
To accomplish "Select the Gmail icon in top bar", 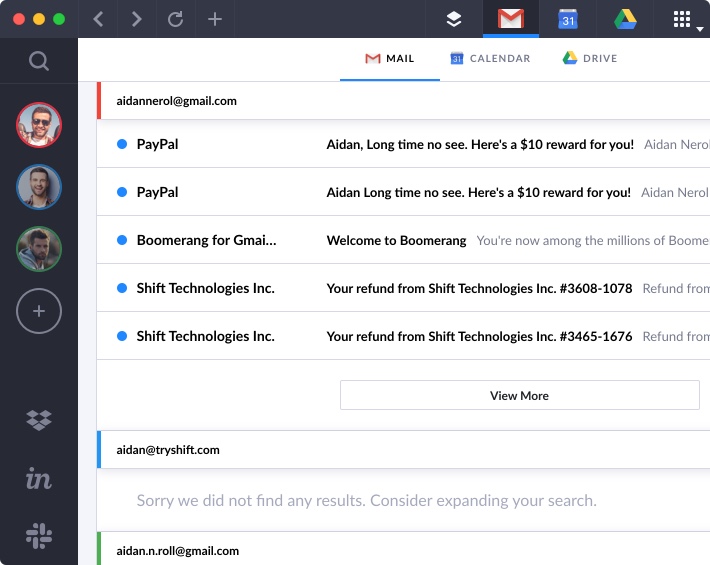I will click(x=511, y=19).
